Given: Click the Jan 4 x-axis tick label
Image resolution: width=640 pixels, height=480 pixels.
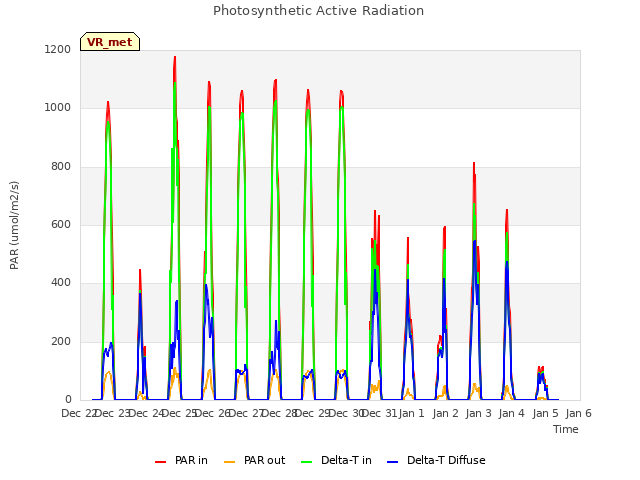Looking at the screenshot, I should [x=511, y=413].
